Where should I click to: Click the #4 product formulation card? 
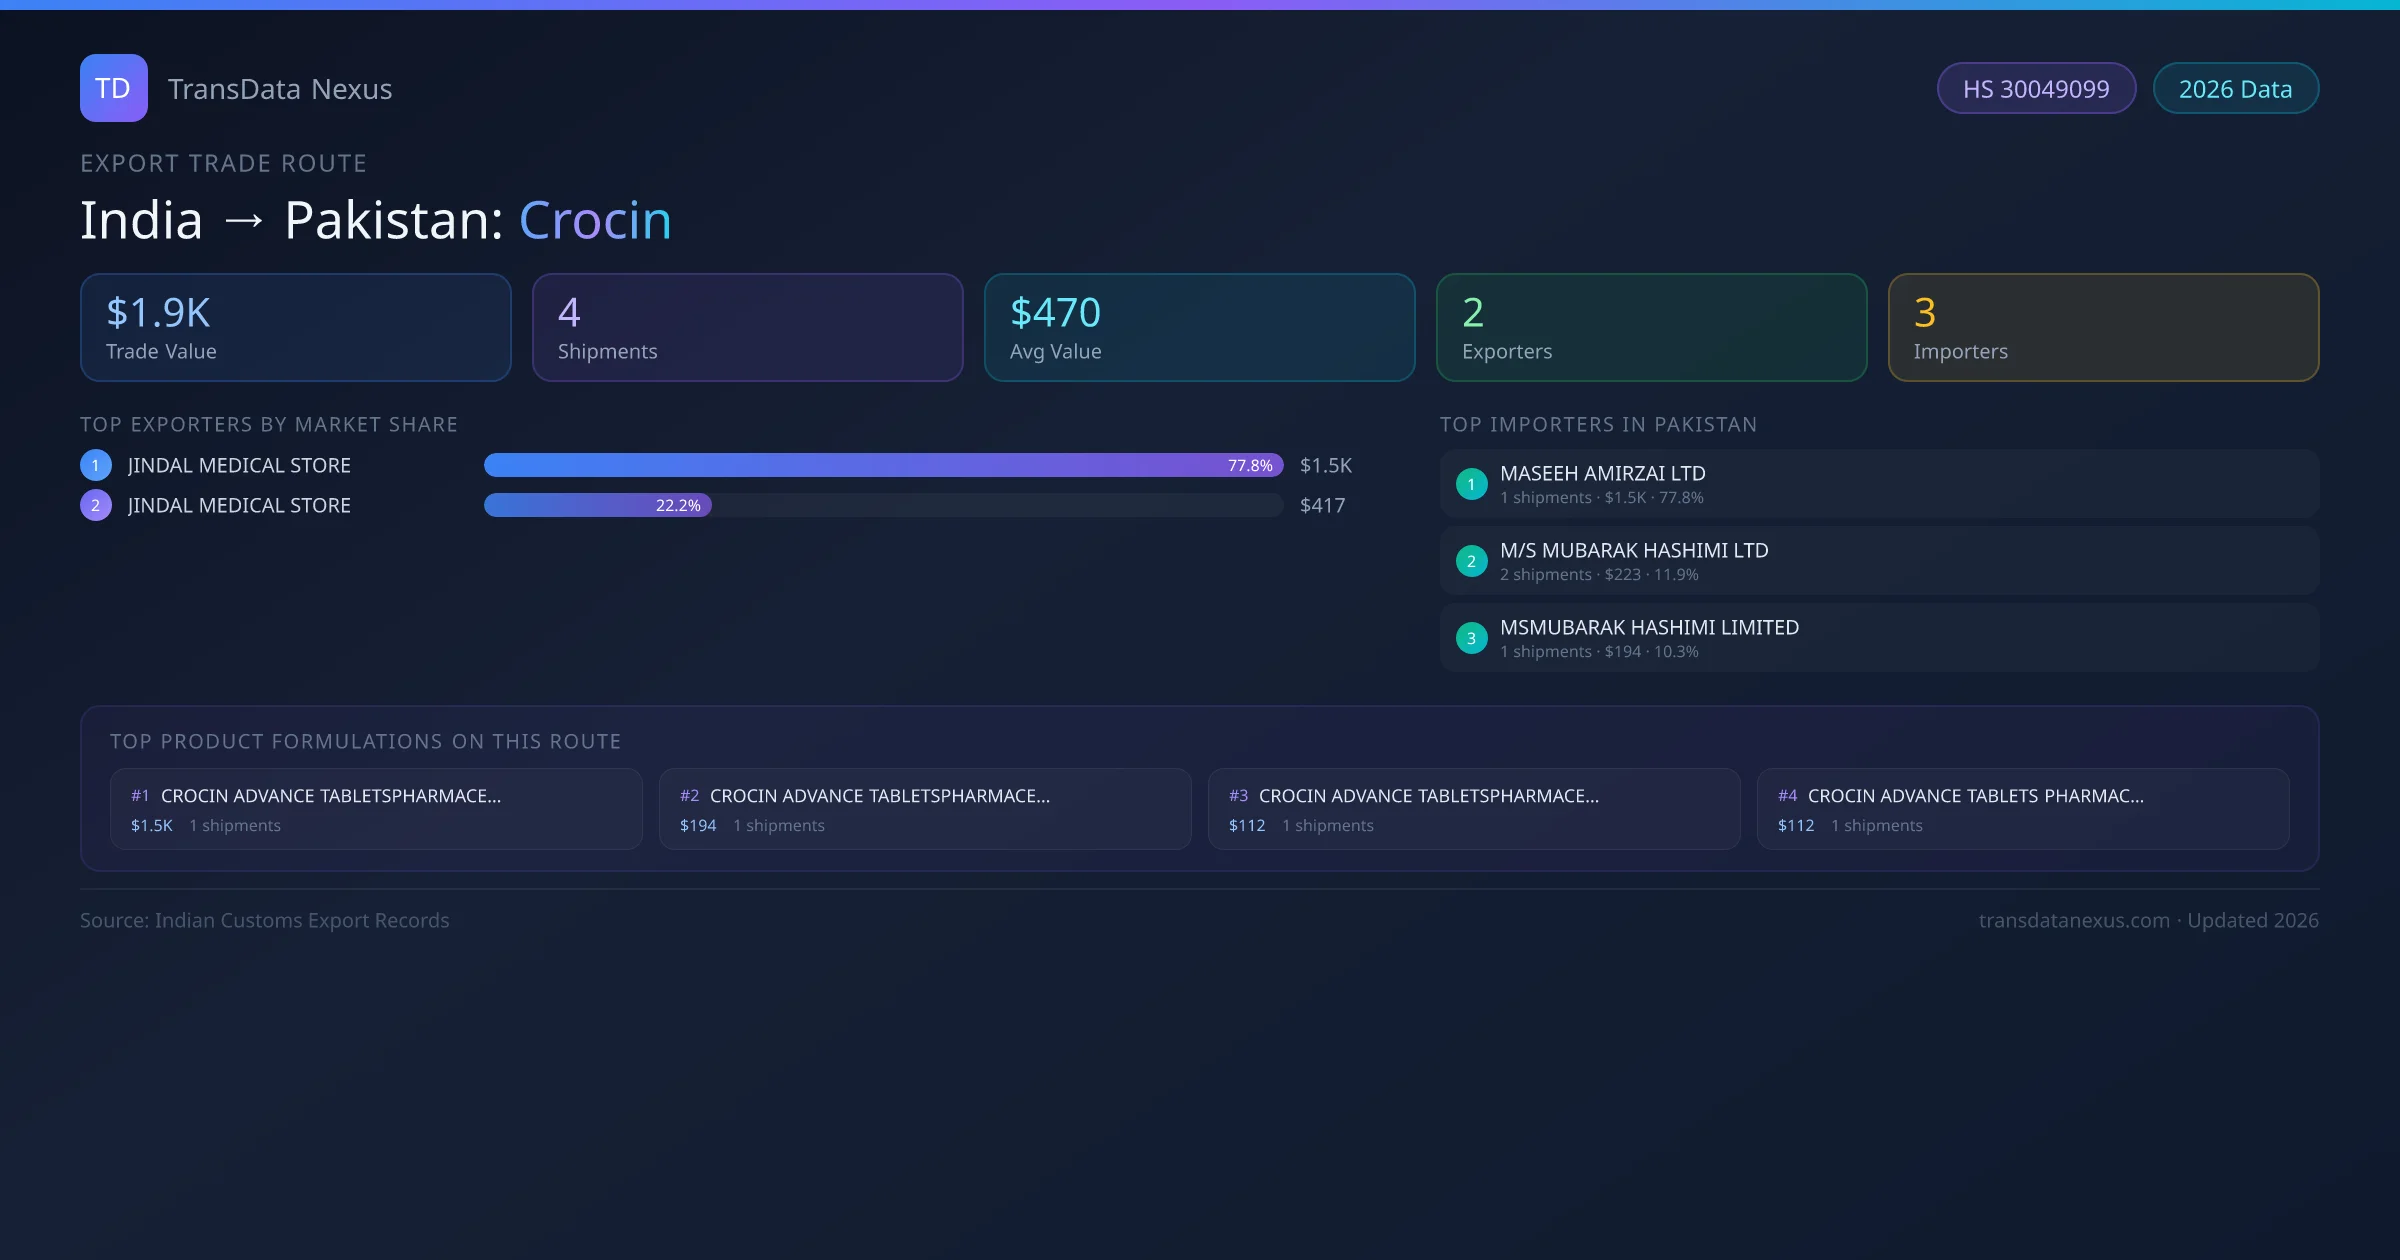click(2022, 809)
